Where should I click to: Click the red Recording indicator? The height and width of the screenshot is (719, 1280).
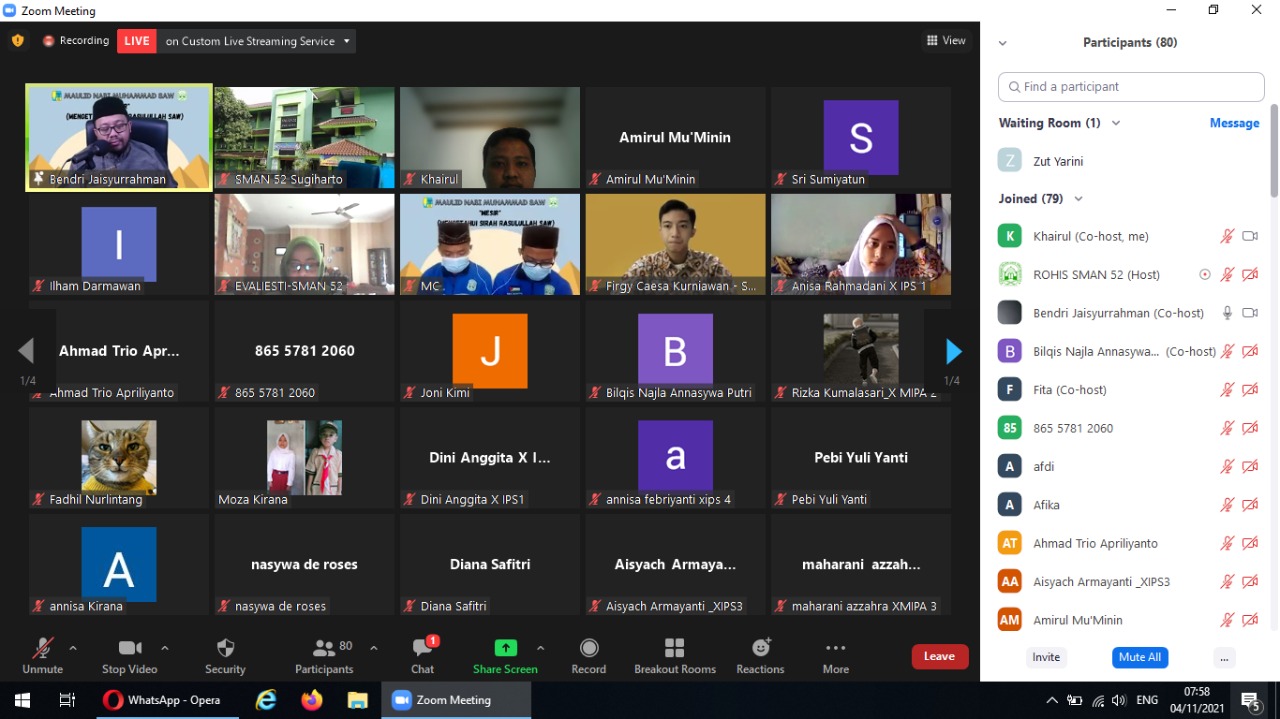76,41
